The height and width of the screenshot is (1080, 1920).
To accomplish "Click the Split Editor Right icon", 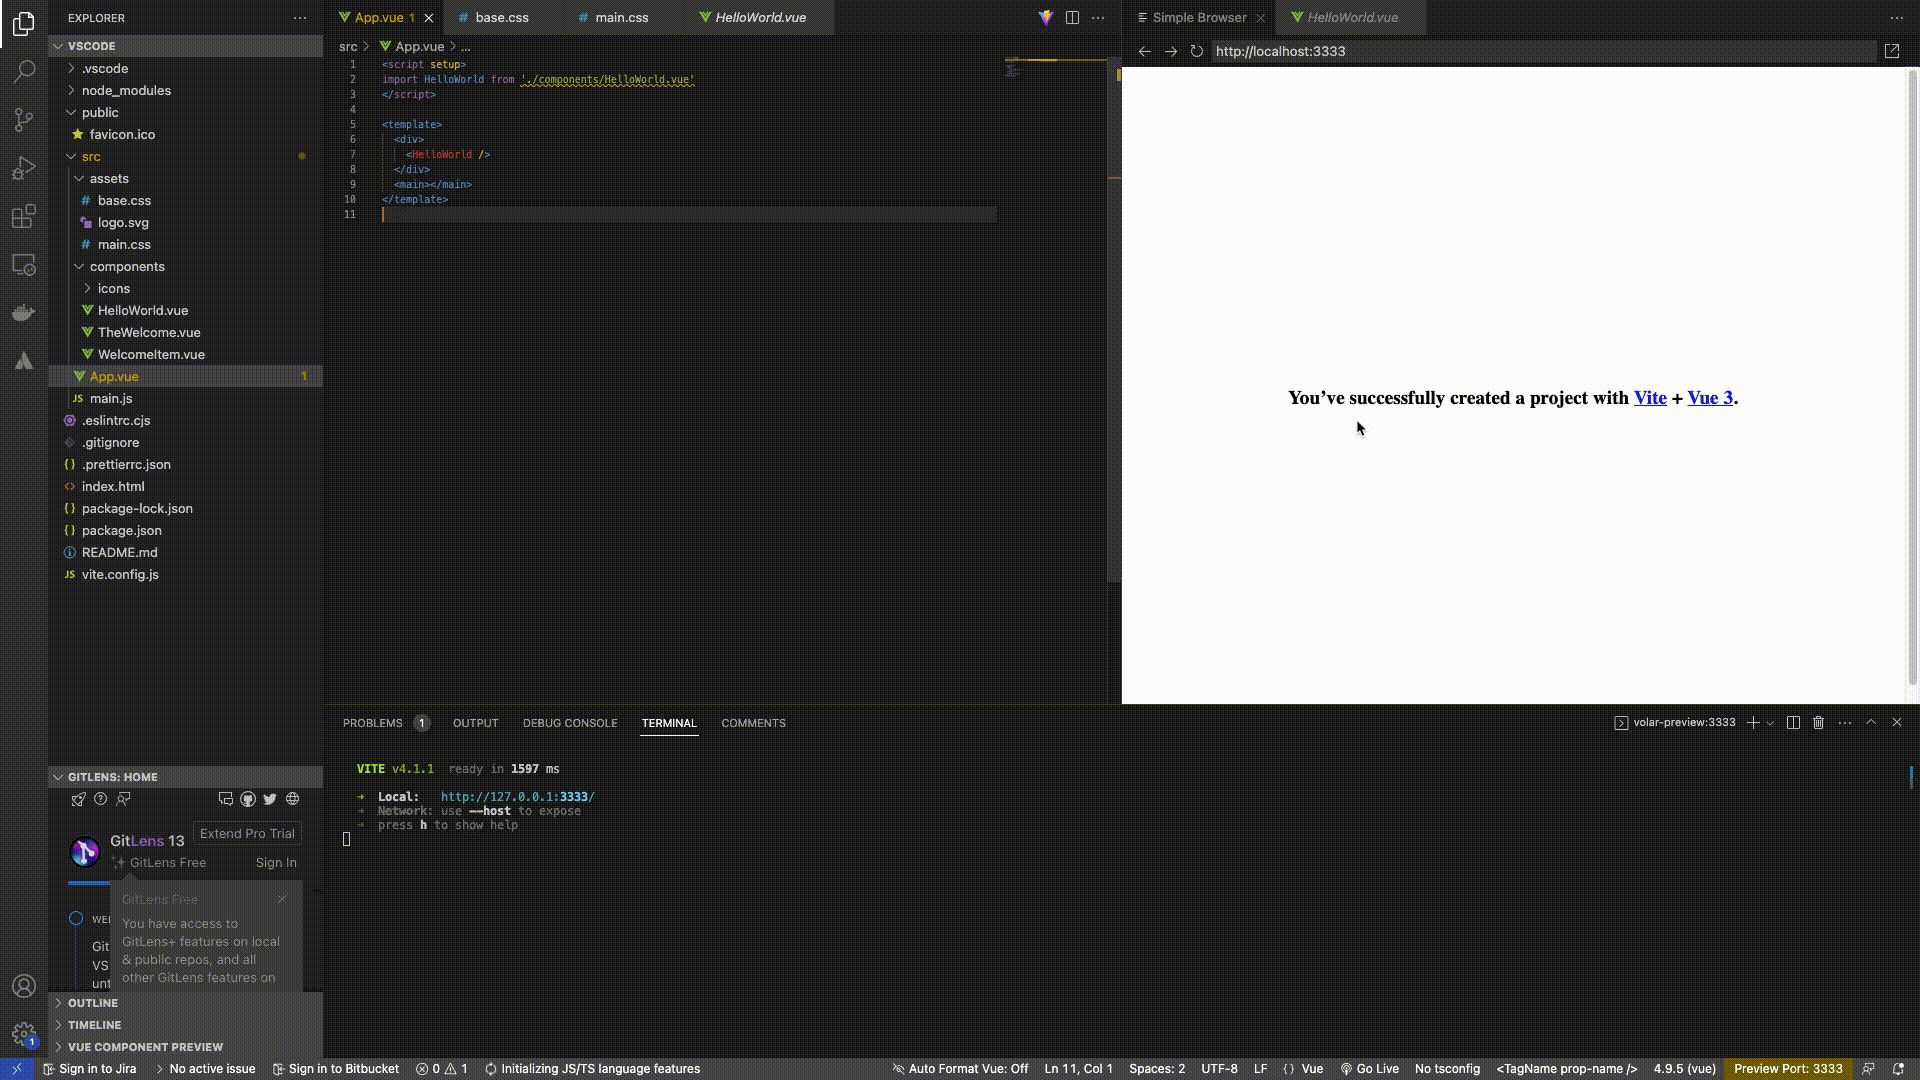I will point(1072,17).
